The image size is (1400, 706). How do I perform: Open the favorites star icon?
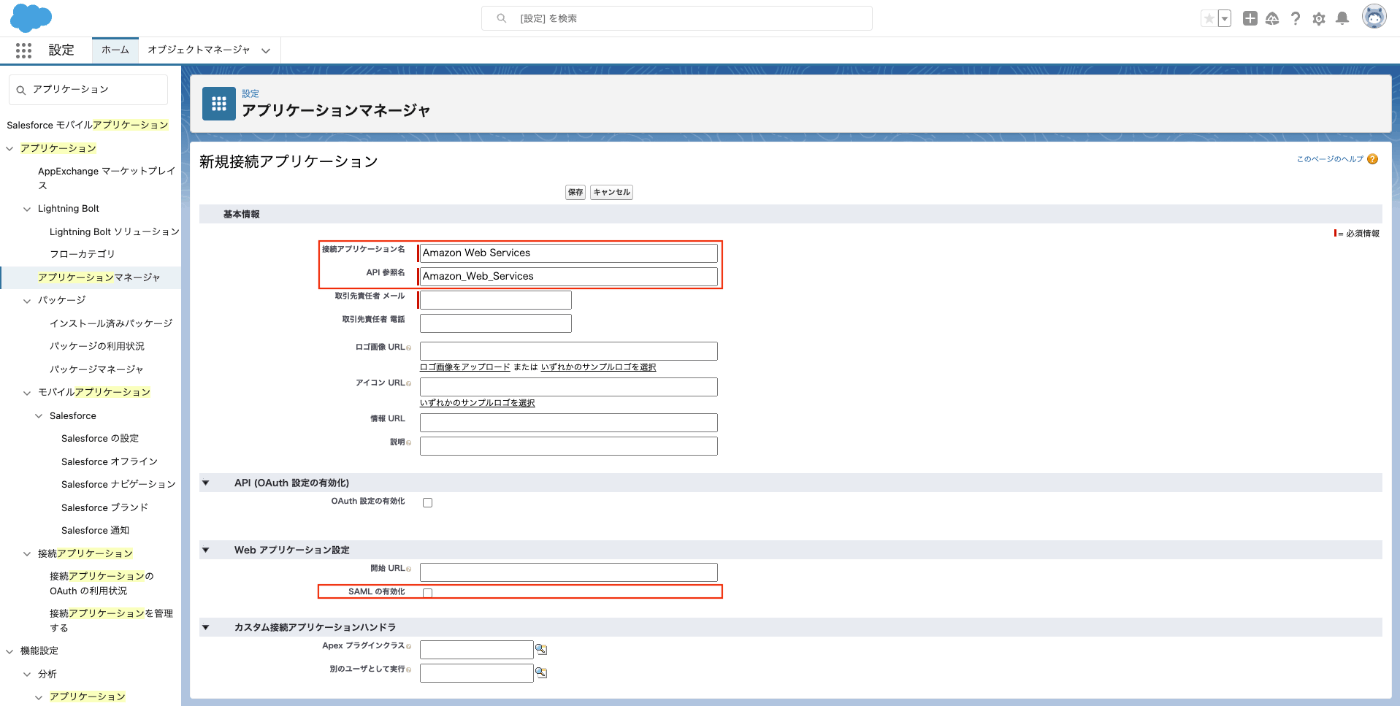pyautogui.click(x=1209, y=18)
